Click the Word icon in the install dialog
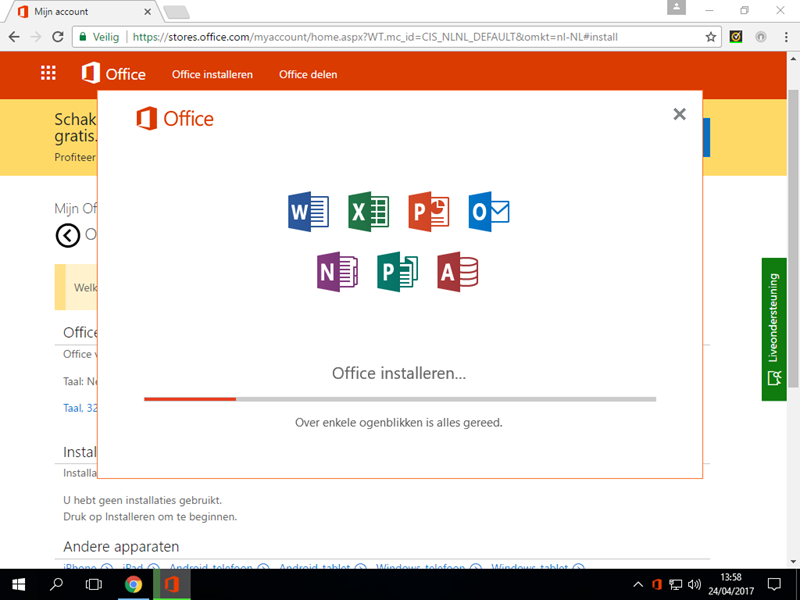The width and height of the screenshot is (800, 600). pos(308,211)
